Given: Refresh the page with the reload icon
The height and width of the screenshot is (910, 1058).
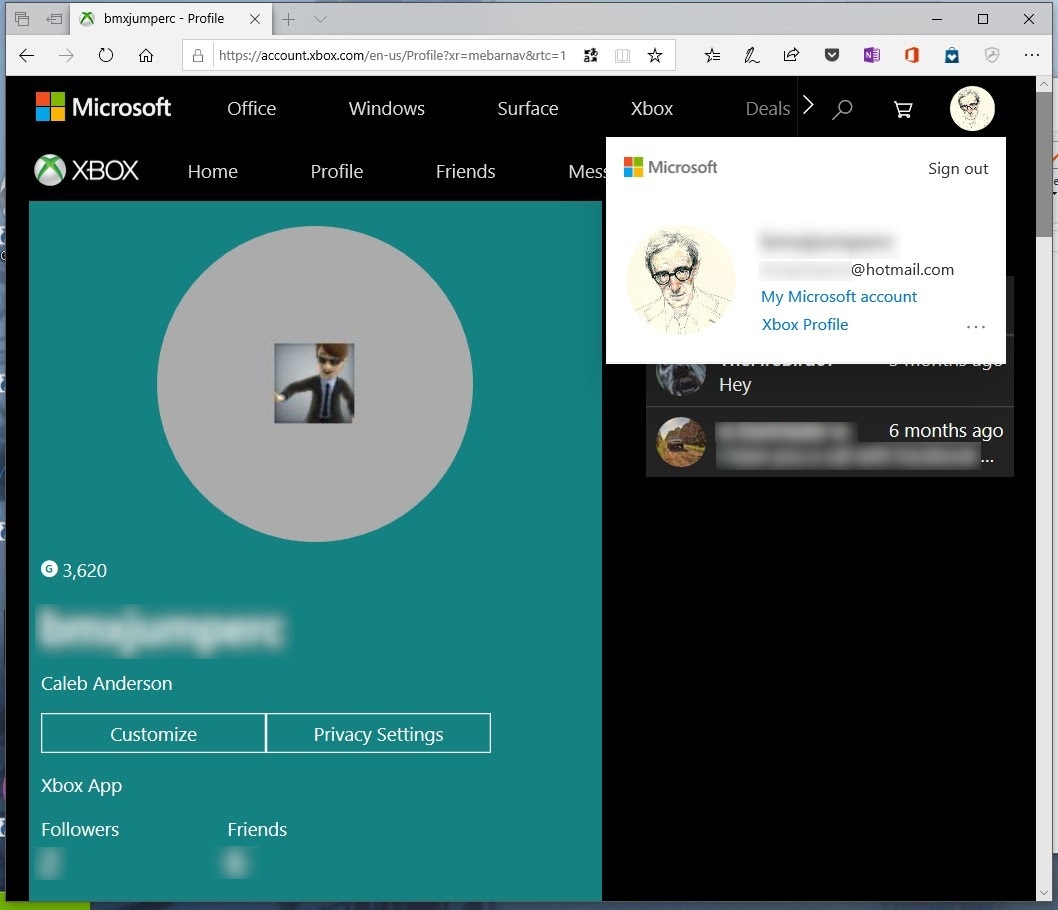Looking at the screenshot, I should (x=106, y=56).
